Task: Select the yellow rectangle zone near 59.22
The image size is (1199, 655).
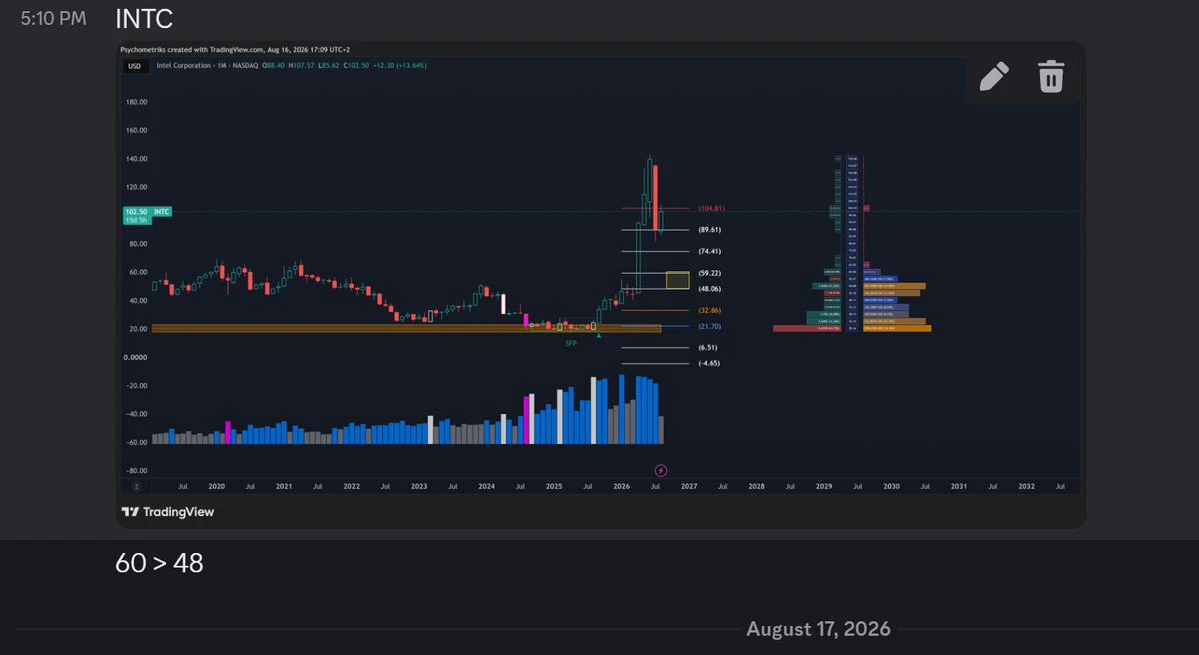Action: tap(677, 280)
